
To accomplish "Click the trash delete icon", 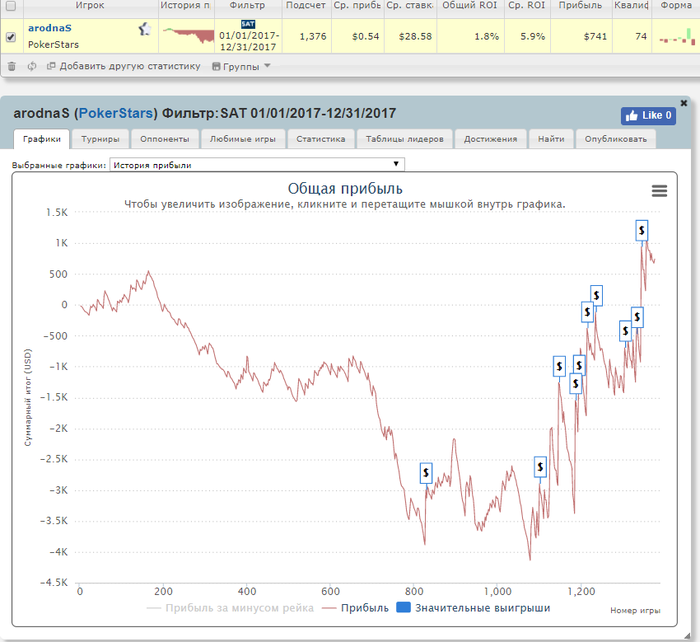I will click(x=12, y=67).
